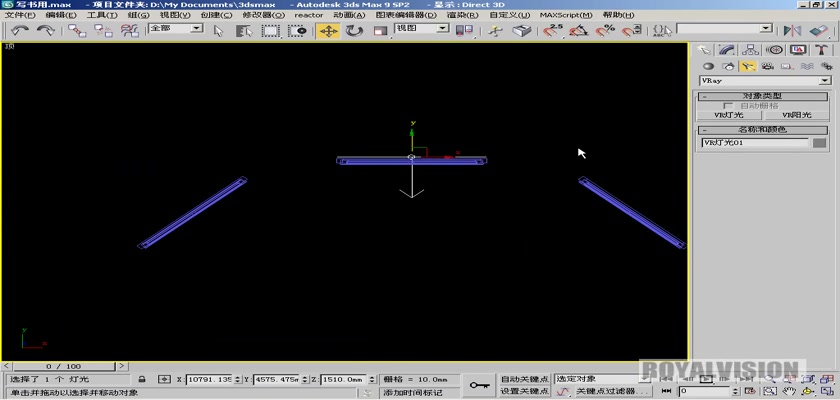Activate the Select and Rotate tool
Viewport: 840px width, 400px height.
coord(354,31)
